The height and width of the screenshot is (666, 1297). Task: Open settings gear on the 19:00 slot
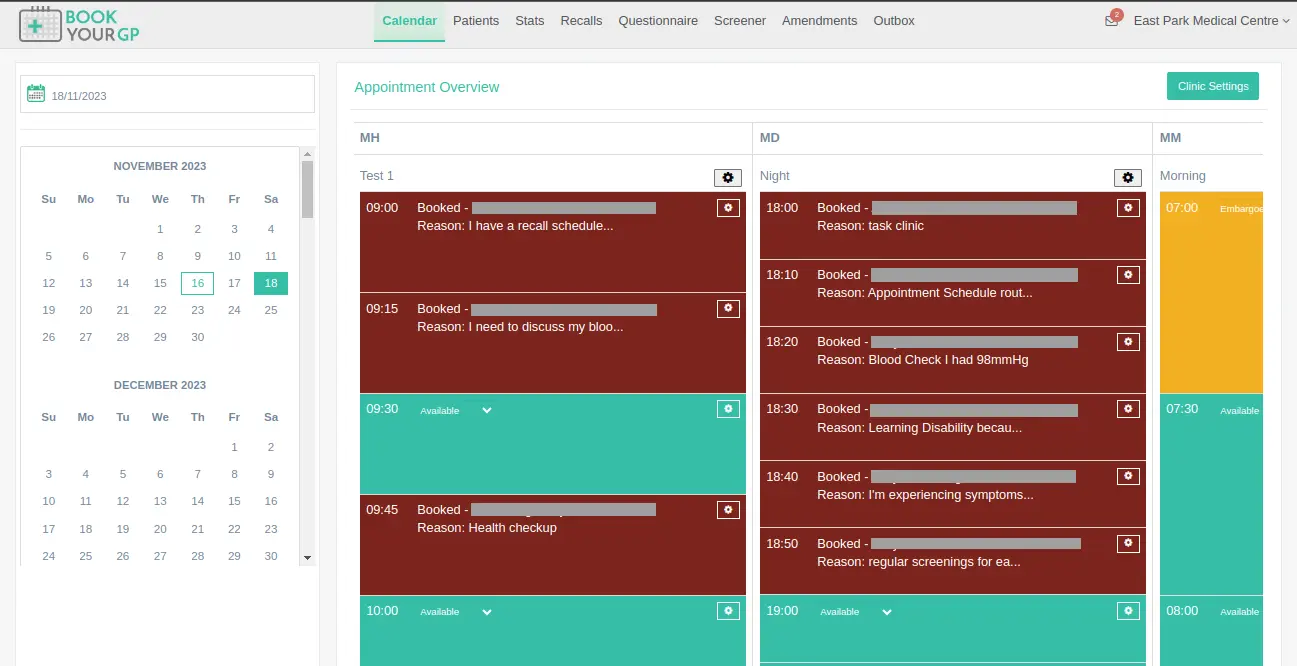1128,610
